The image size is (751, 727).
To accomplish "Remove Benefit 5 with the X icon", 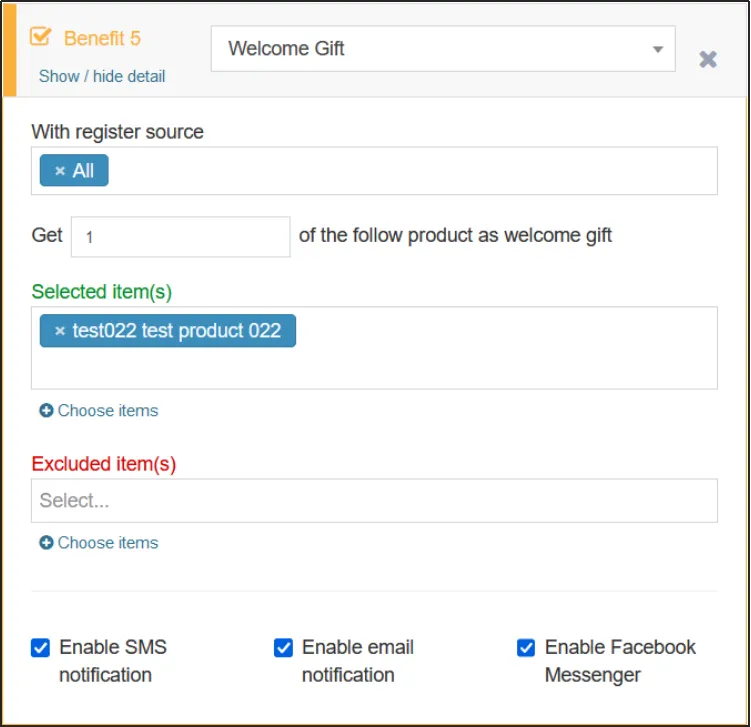I will (x=708, y=60).
